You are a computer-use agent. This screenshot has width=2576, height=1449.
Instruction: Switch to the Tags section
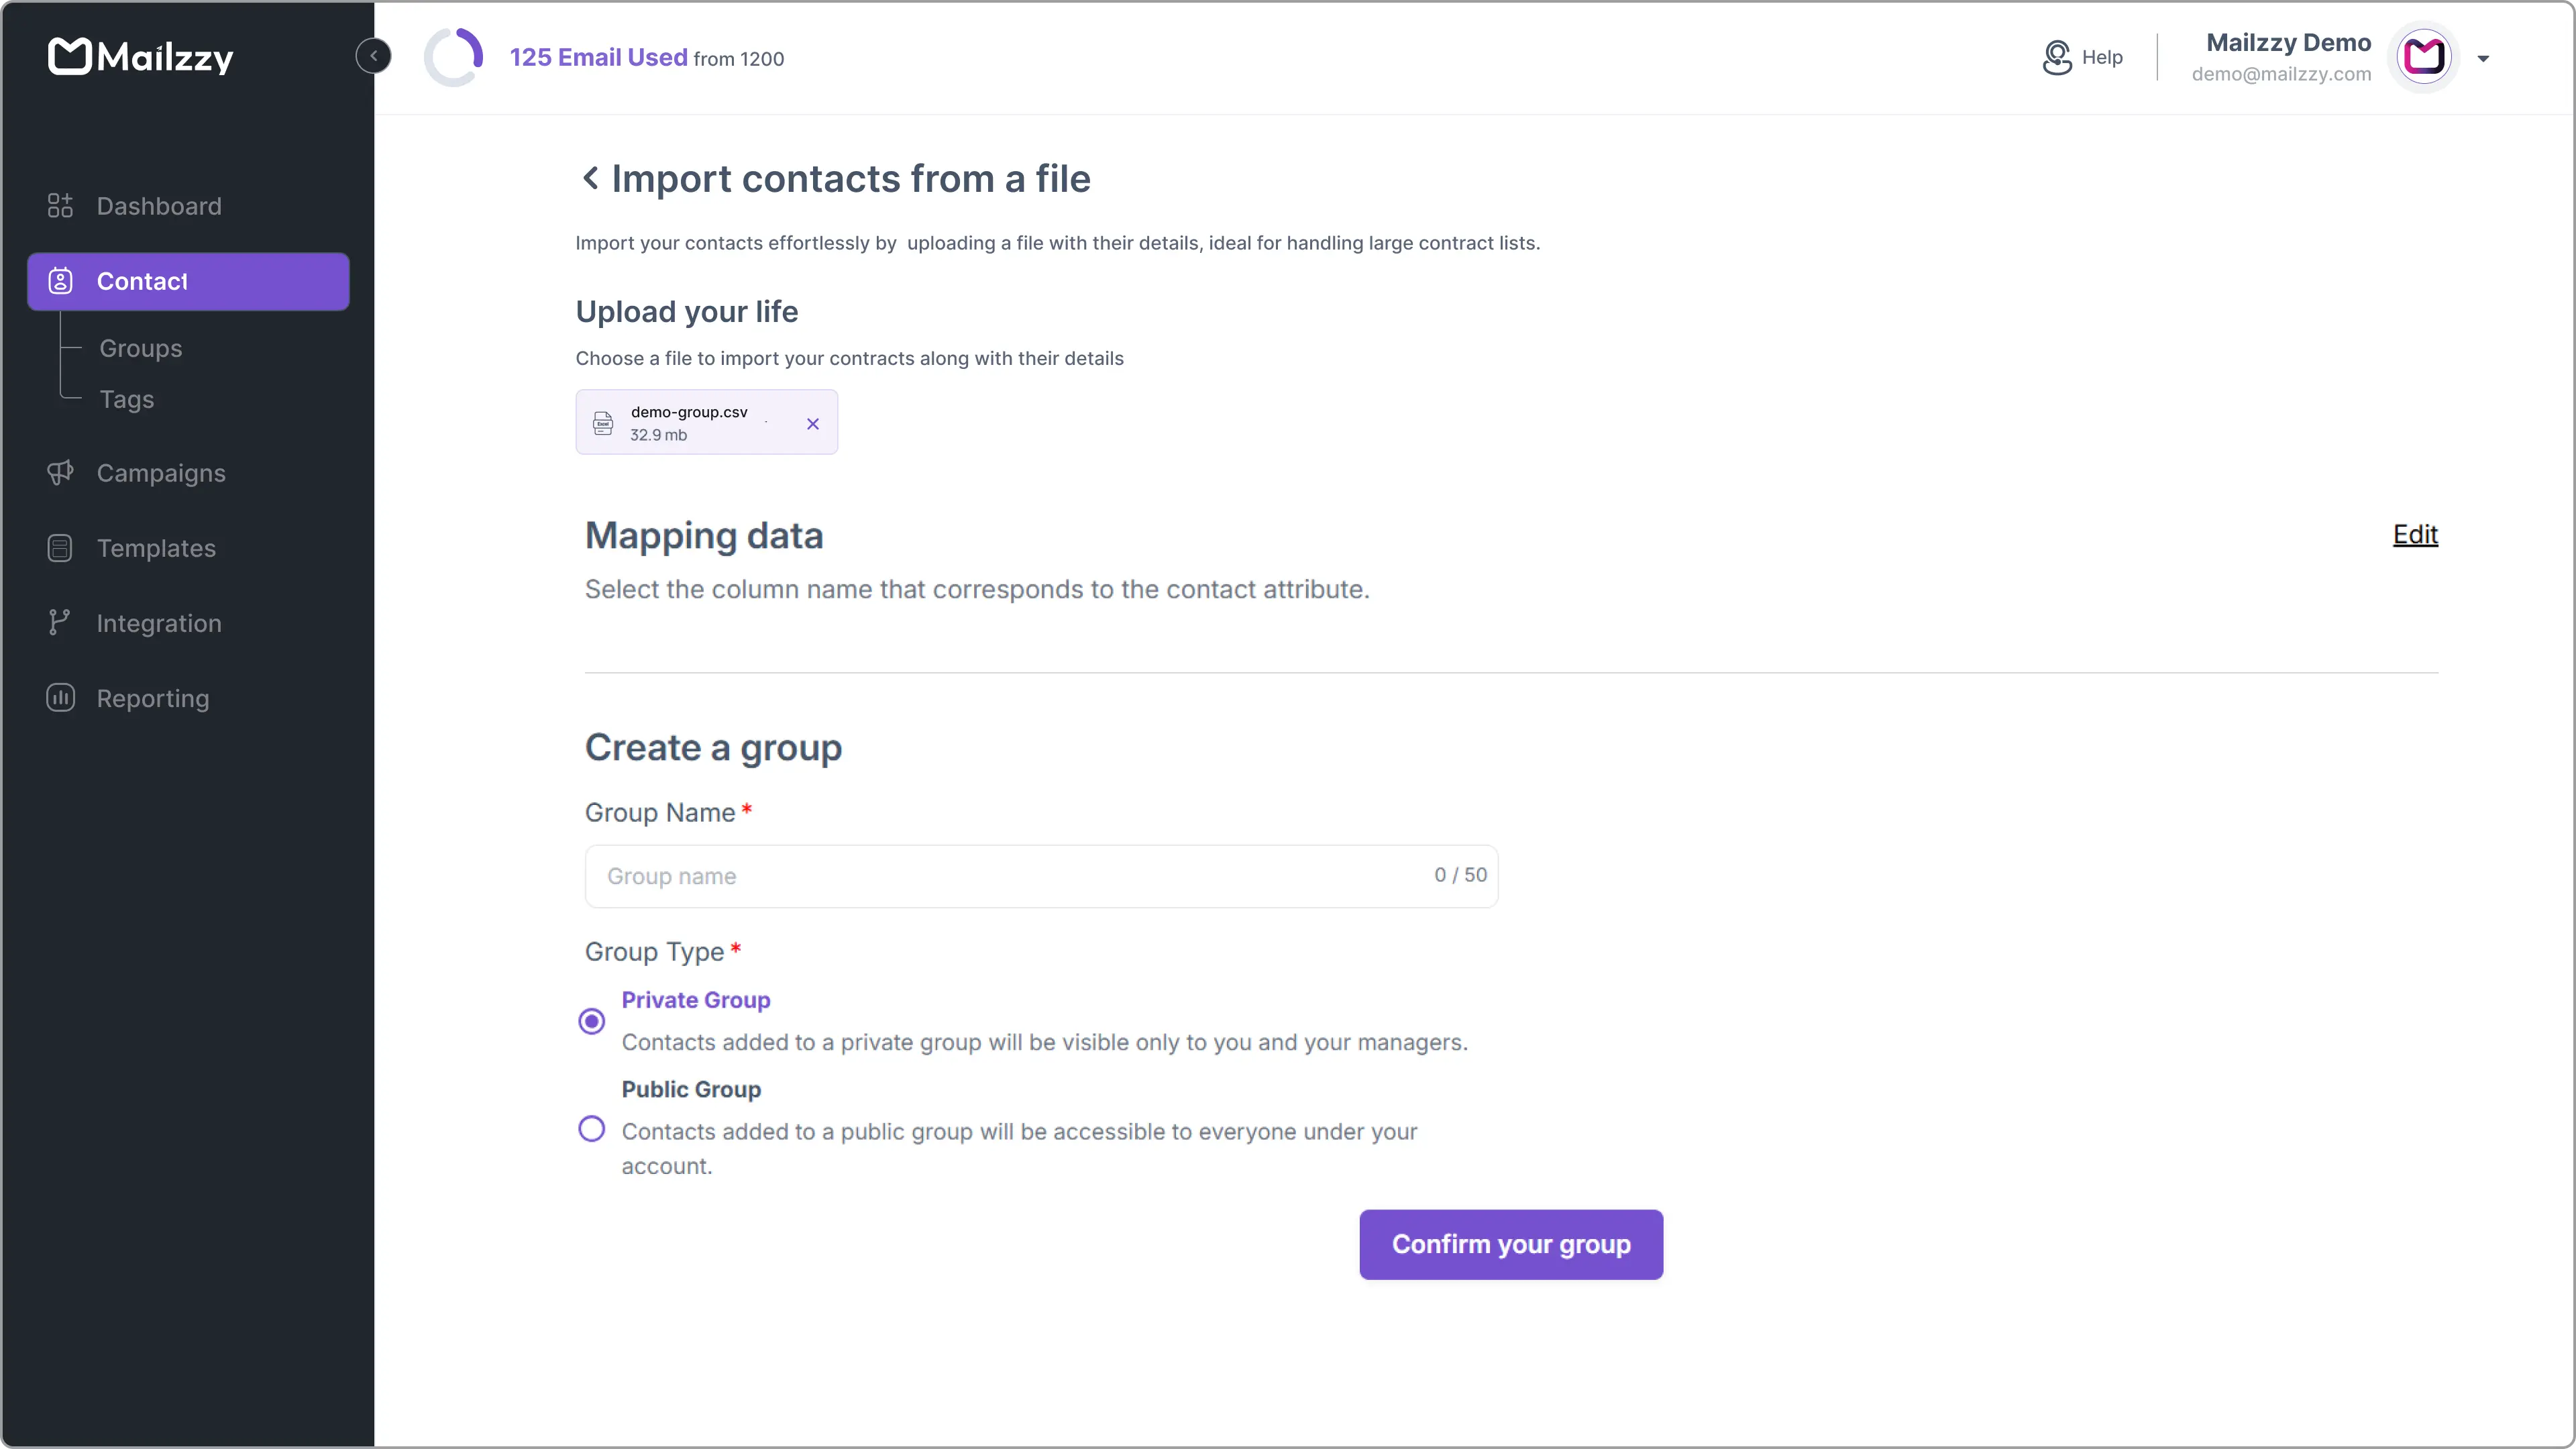click(x=127, y=399)
